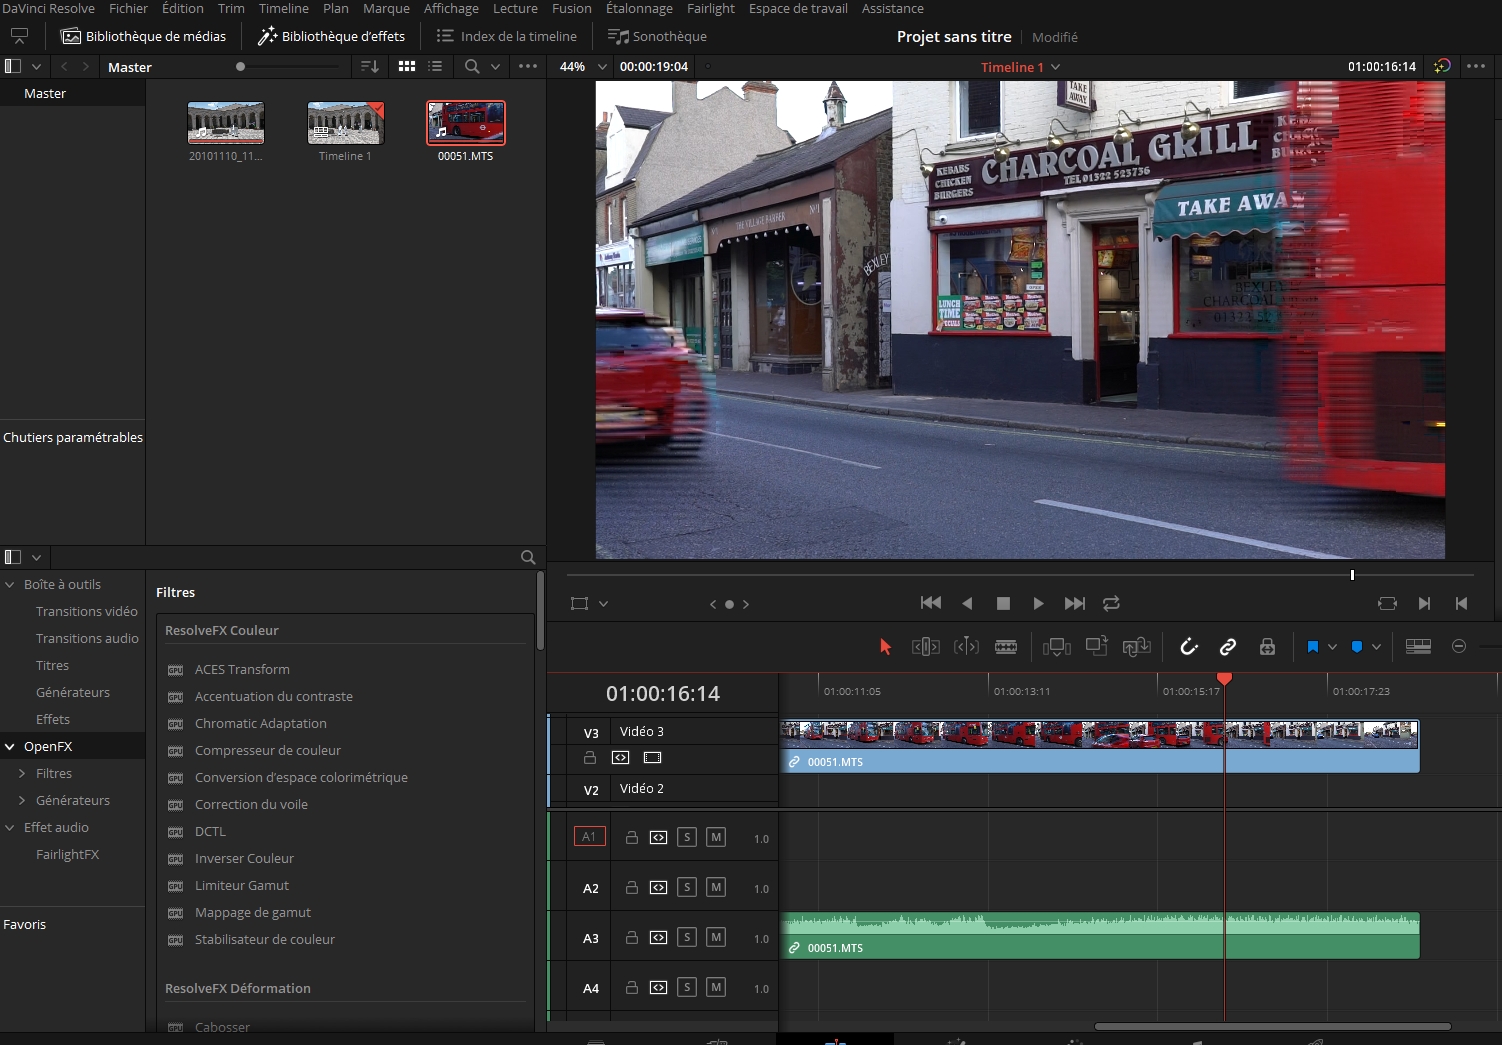Solo audio track A1

(687, 837)
